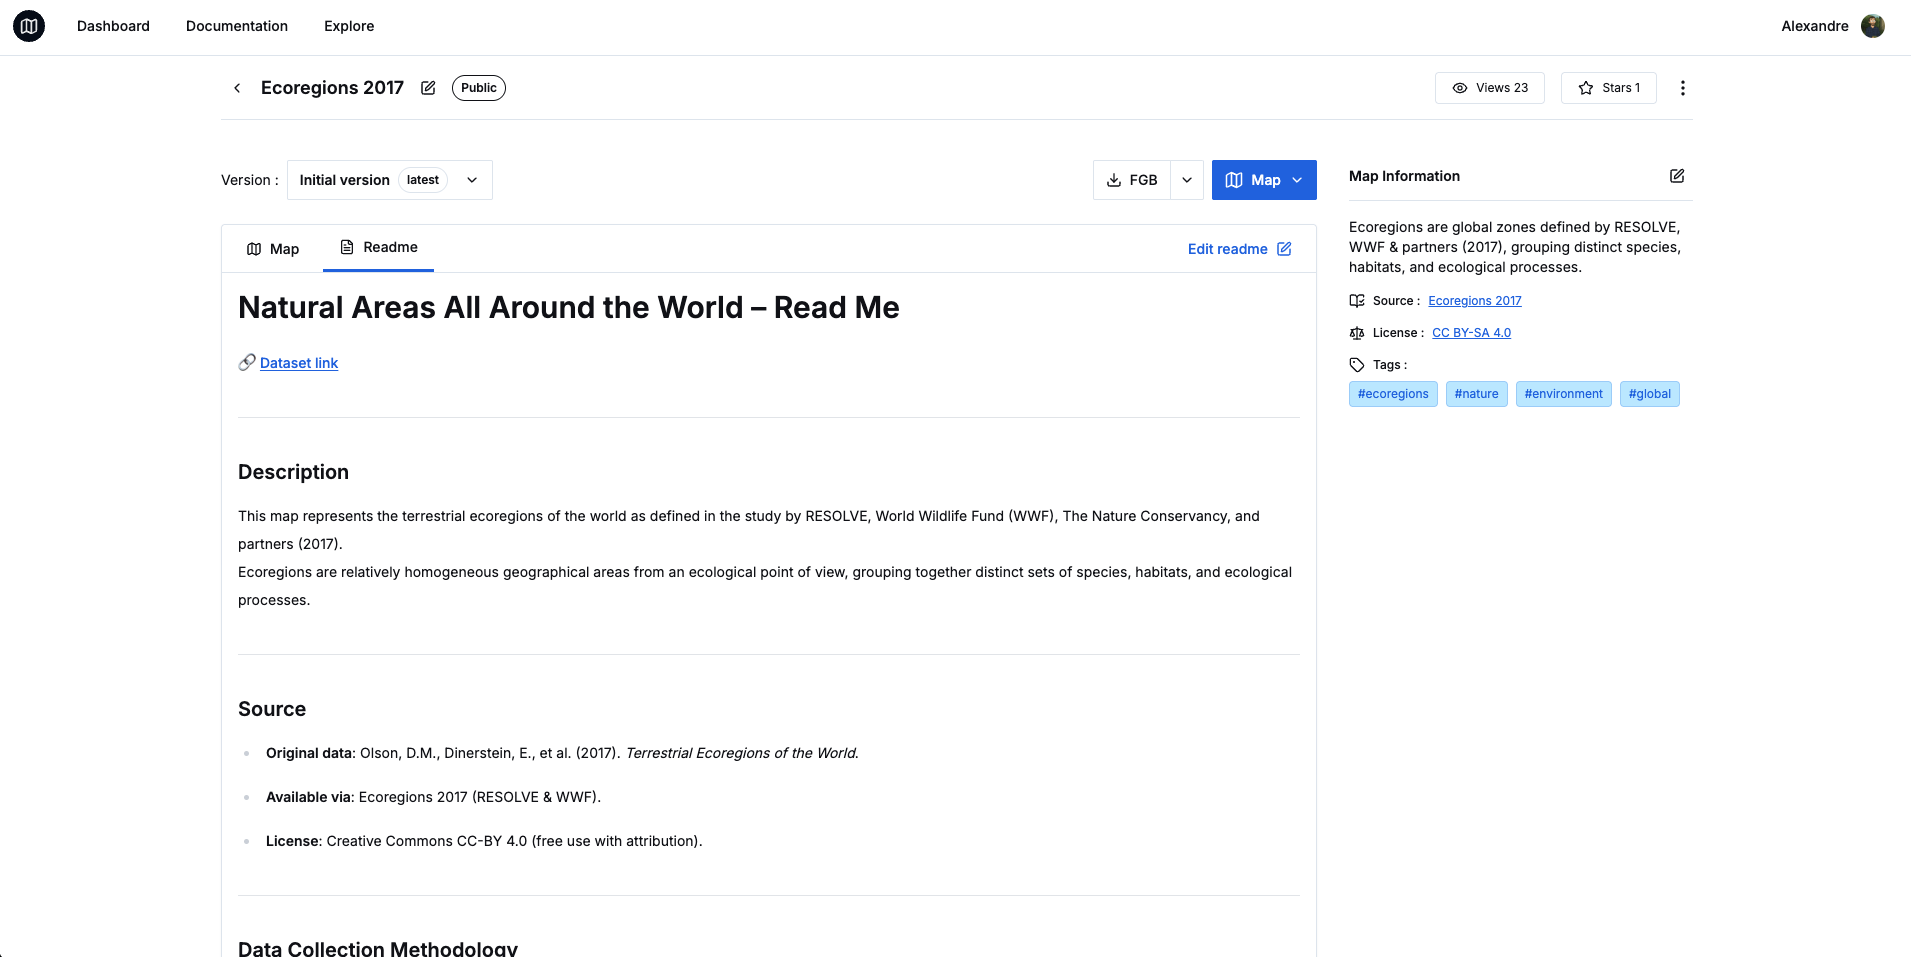This screenshot has width=1911, height=957.
Task: Open the CC BY-SA 4.0 license link
Action: (1471, 332)
